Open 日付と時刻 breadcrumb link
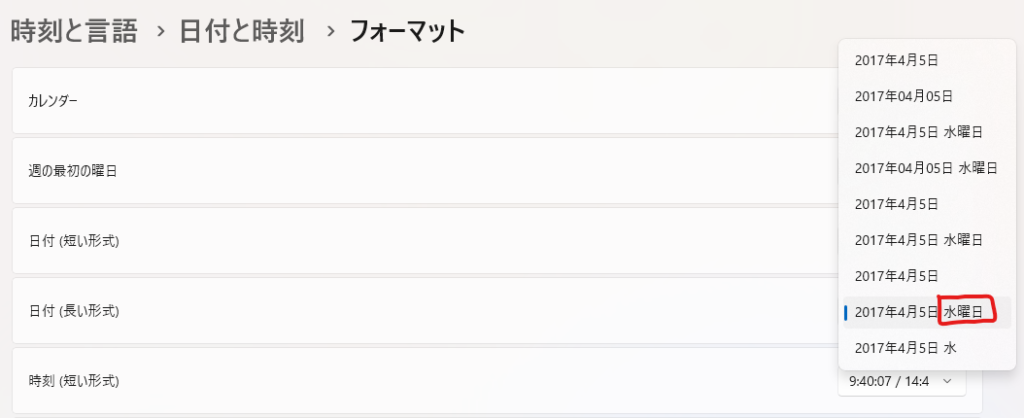The image size is (1024, 418). point(240,32)
